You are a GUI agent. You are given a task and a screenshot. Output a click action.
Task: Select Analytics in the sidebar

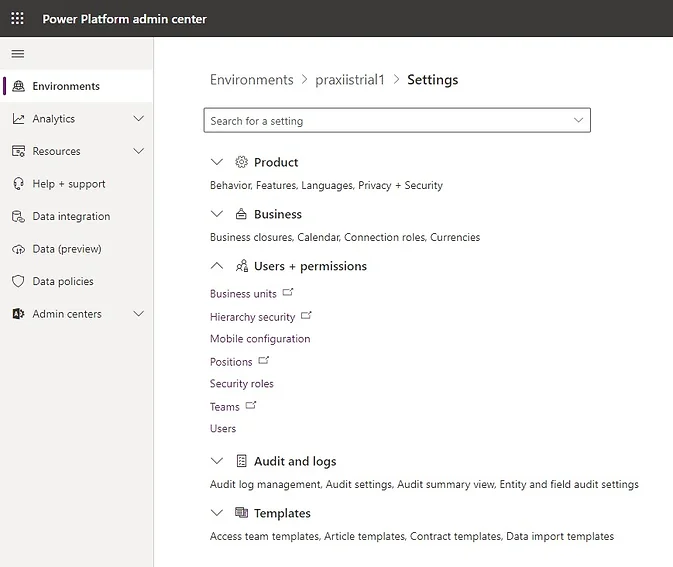pos(76,118)
